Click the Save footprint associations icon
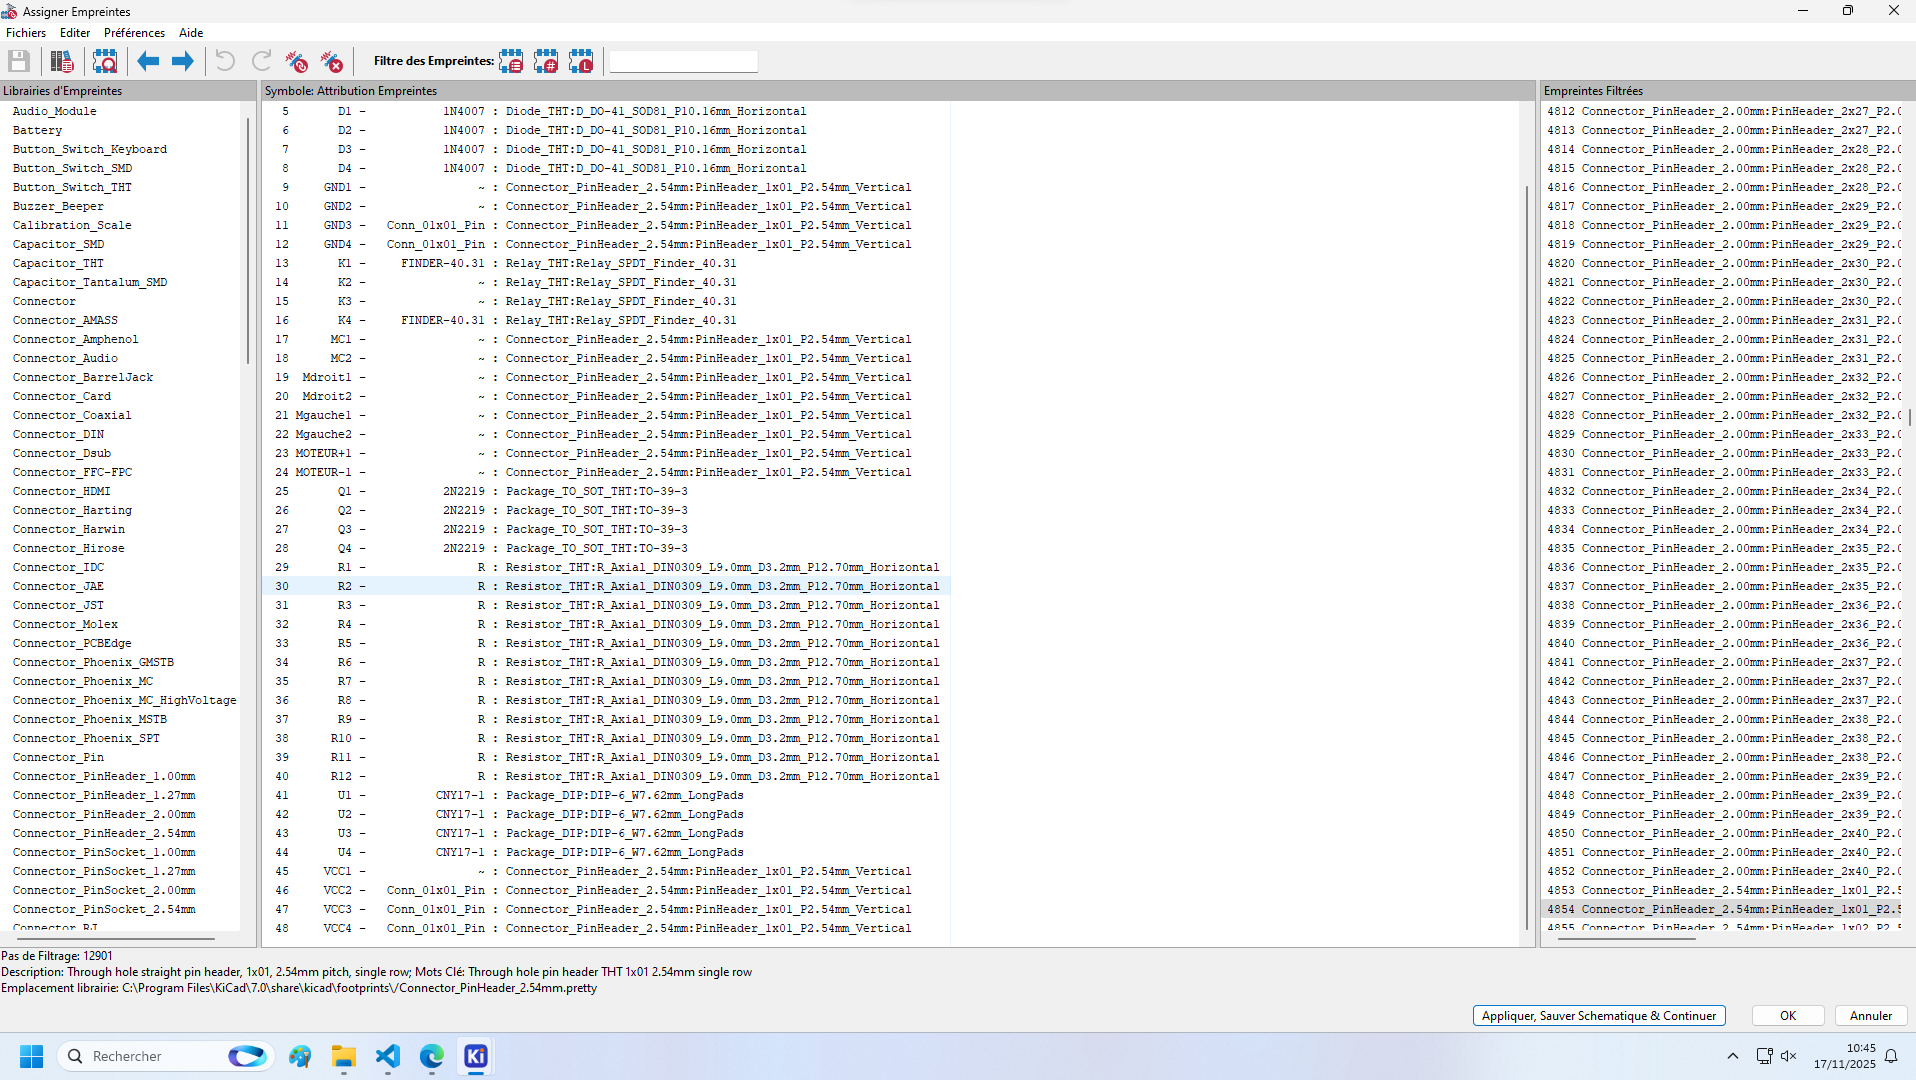This screenshot has width=1916, height=1080. pyautogui.click(x=19, y=62)
